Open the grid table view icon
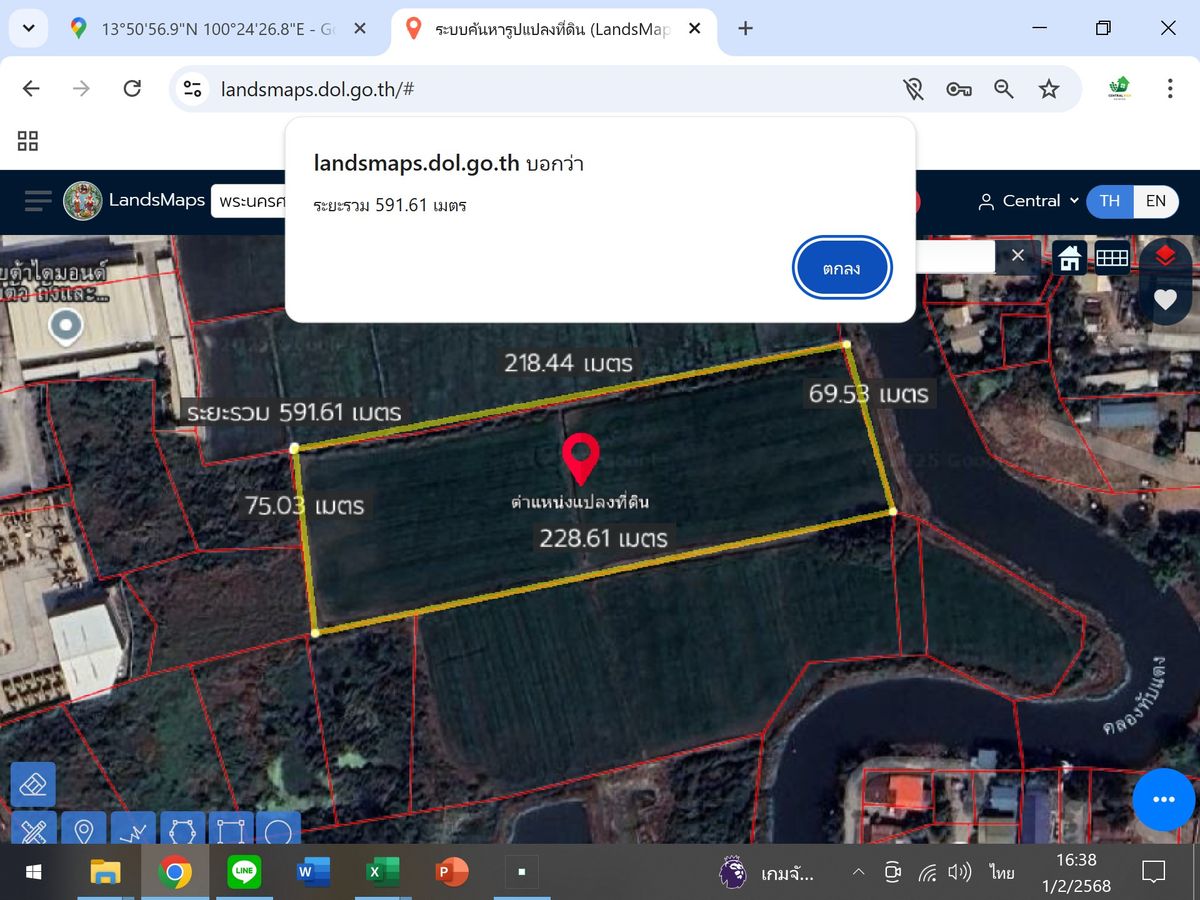The image size is (1200, 900). click(1112, 257)
